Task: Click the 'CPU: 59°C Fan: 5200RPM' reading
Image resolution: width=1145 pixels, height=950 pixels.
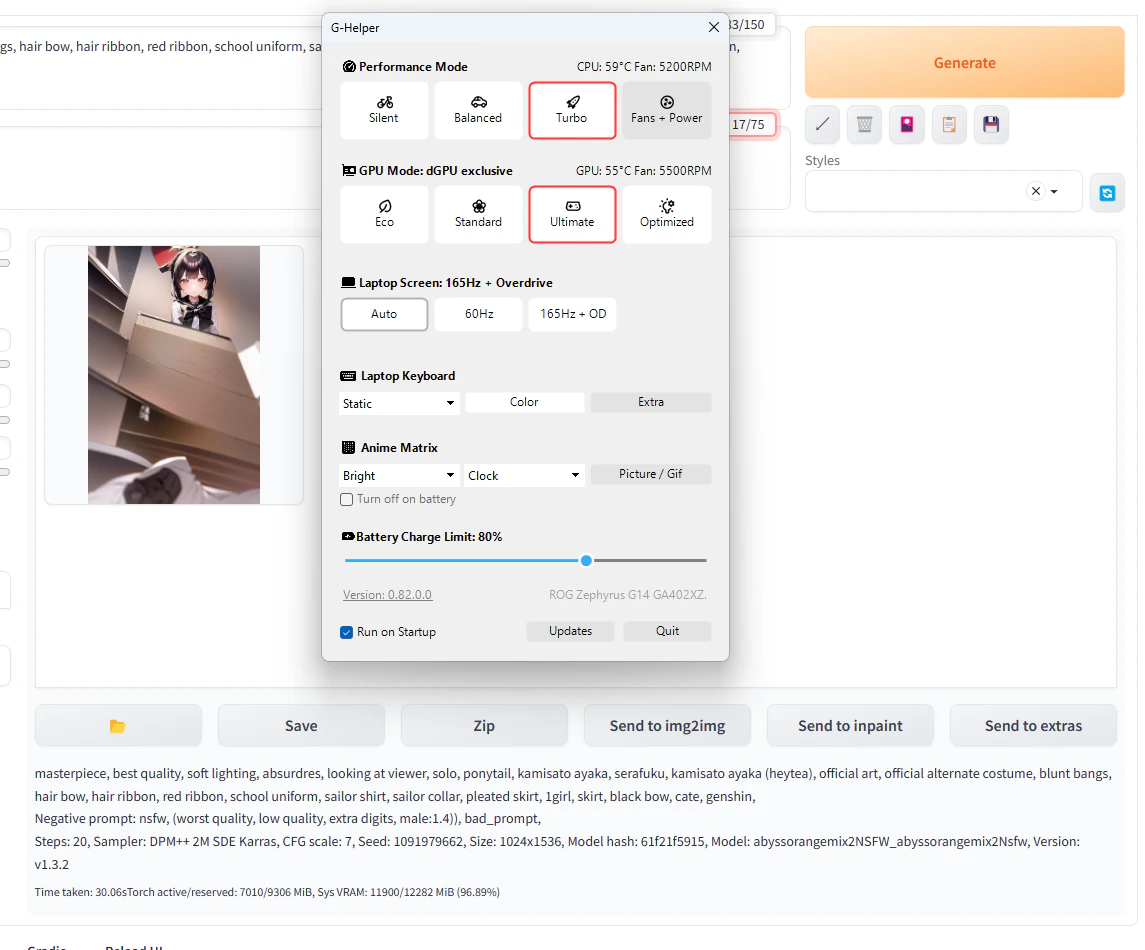Action: click(x=644, y=66)
